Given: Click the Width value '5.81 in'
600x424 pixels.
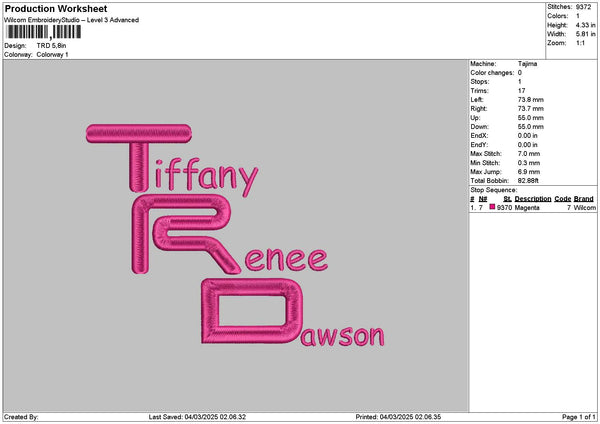Looking at the screenshot, I should [585, 34].
